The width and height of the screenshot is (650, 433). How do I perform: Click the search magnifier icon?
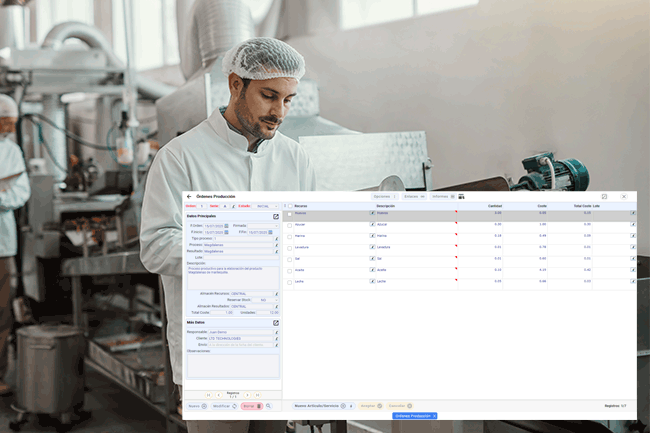[x=268, y=406]
